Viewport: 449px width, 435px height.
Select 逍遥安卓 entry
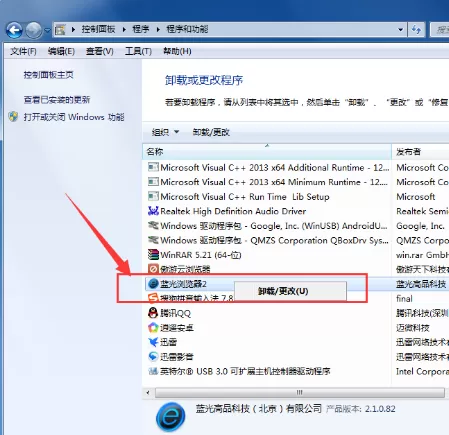pyautogui.click(x=177, y=328)
